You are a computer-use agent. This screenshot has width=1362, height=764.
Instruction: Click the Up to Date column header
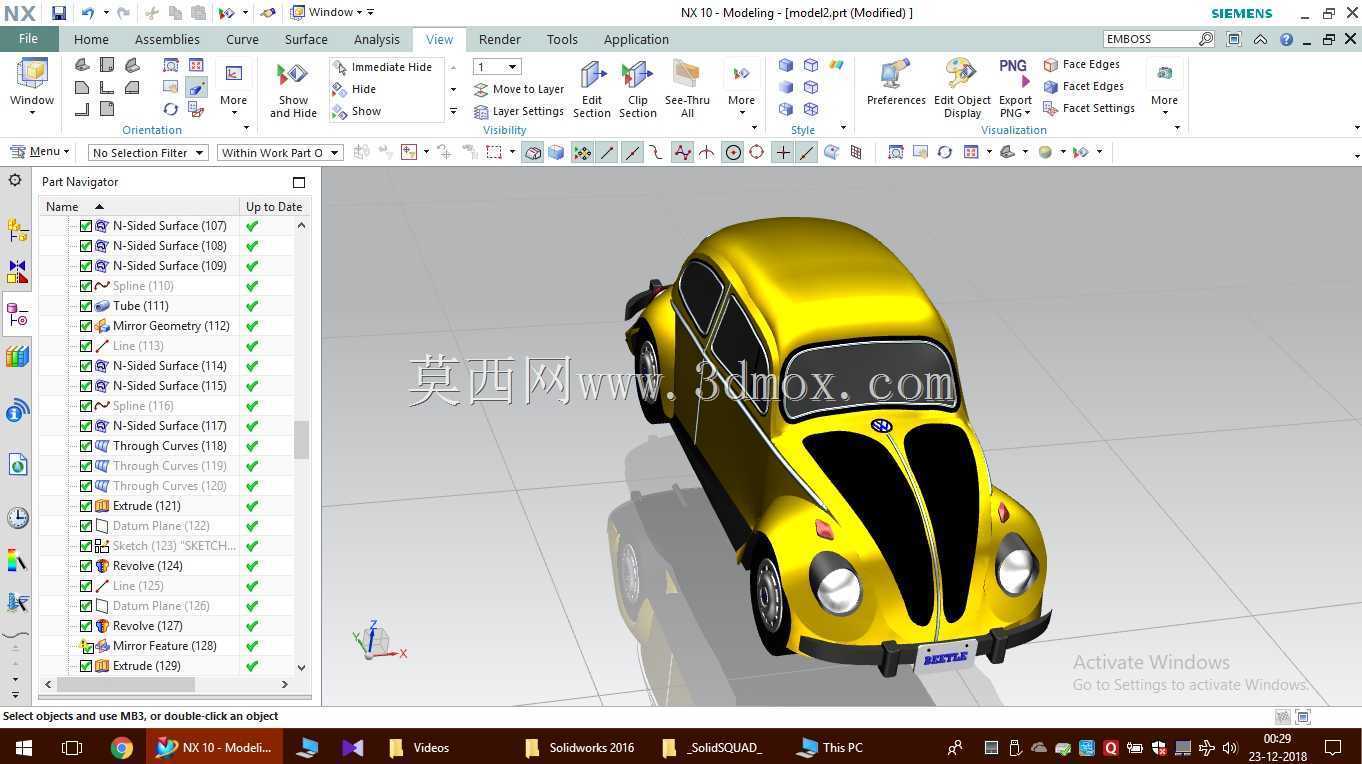[x=274, y=206]
